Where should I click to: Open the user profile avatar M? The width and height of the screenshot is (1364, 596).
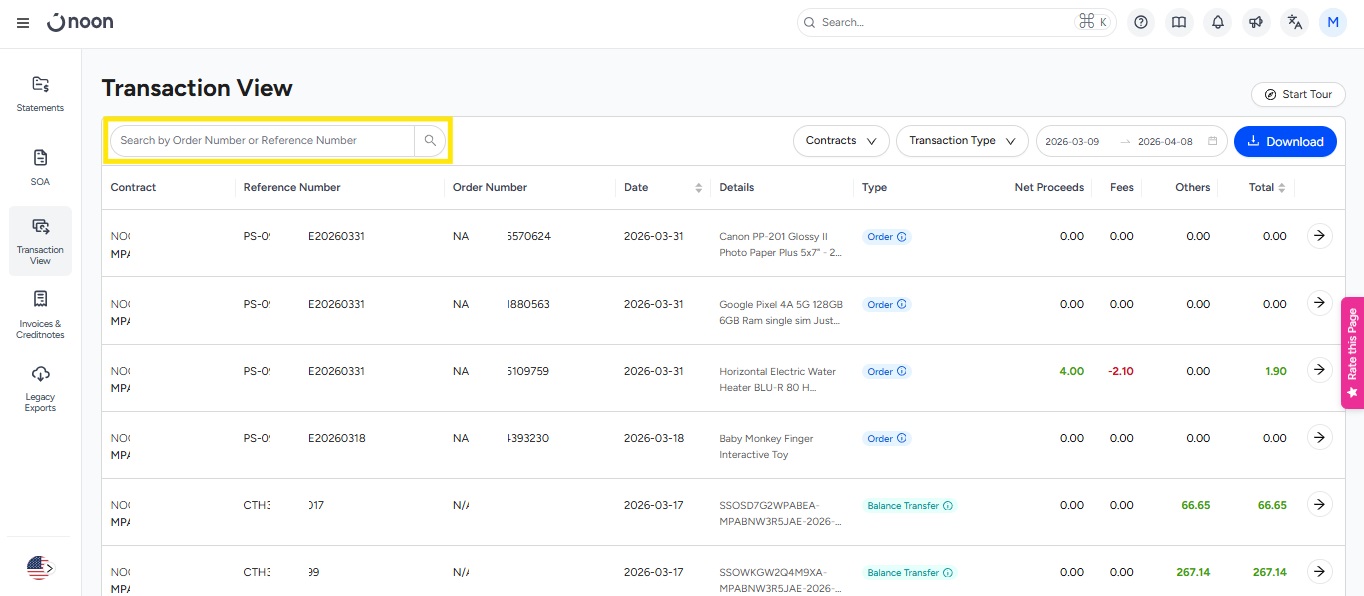point(1333,22)
